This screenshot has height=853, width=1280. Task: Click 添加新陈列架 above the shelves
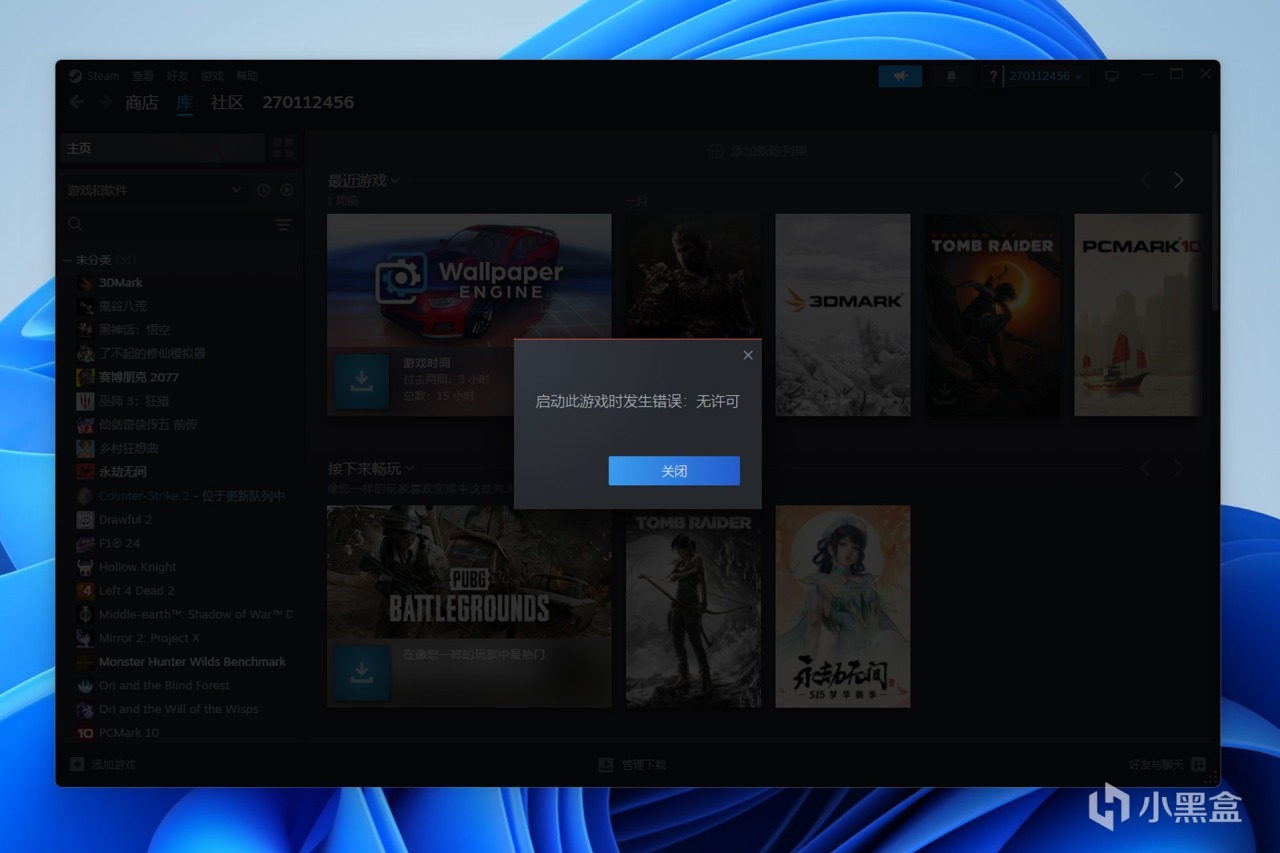(758, 151)
